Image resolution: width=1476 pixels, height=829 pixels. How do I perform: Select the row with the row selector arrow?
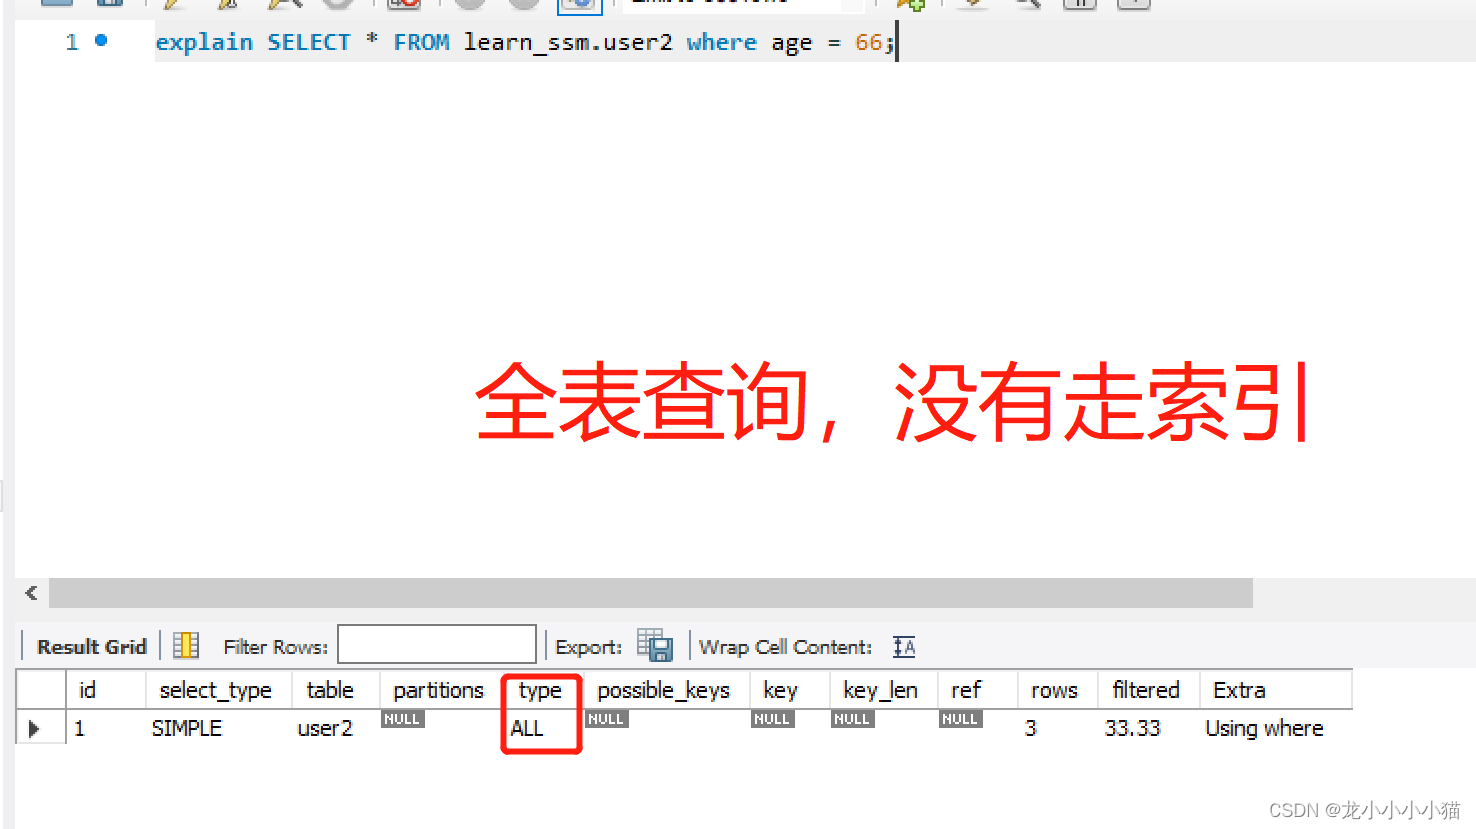(34, 728)
